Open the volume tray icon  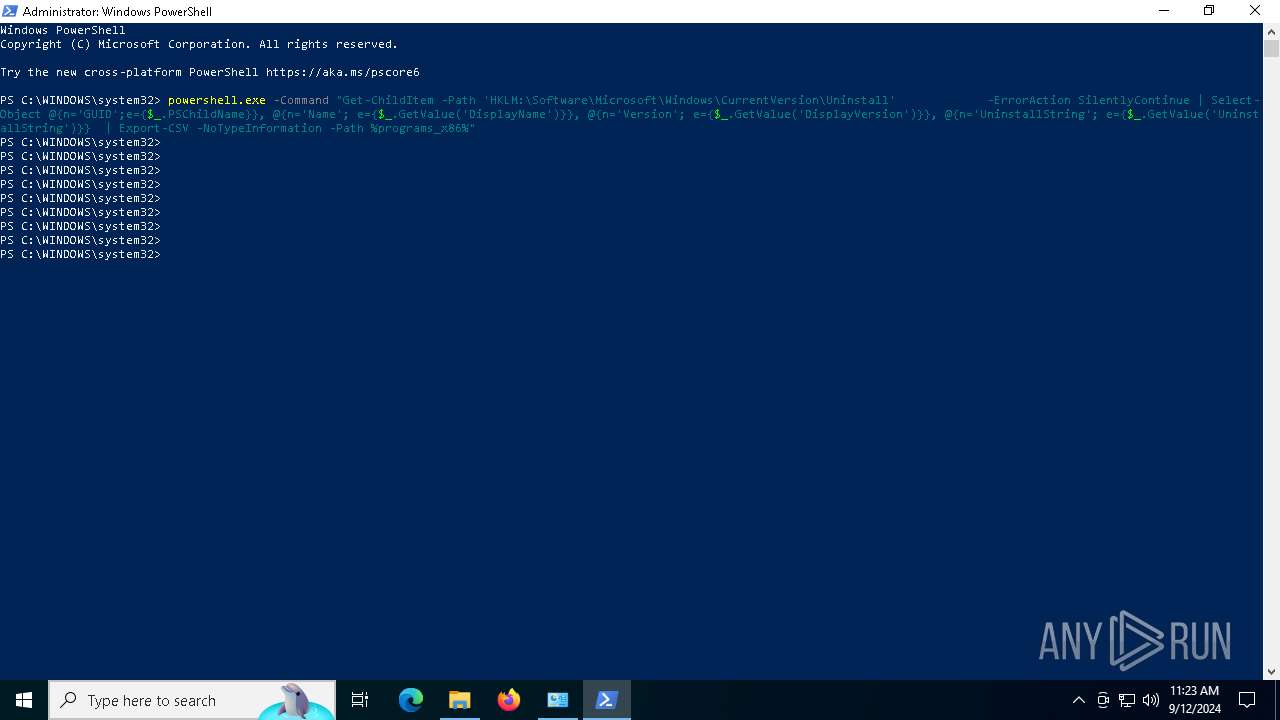[x=1151, y=700]
